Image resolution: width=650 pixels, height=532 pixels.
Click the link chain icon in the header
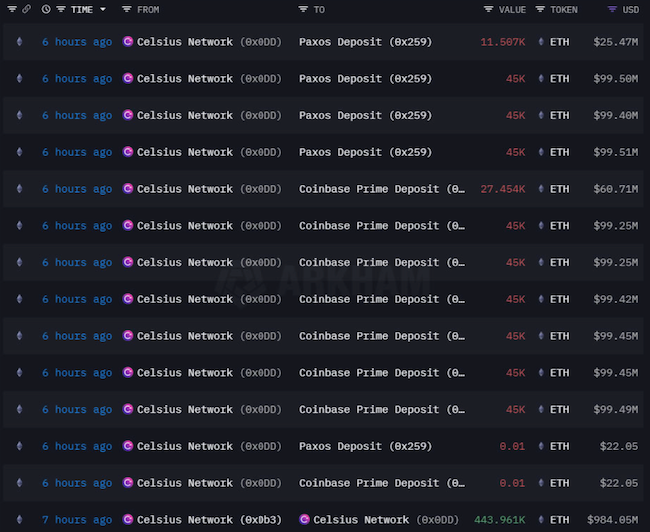pos(26,9)
